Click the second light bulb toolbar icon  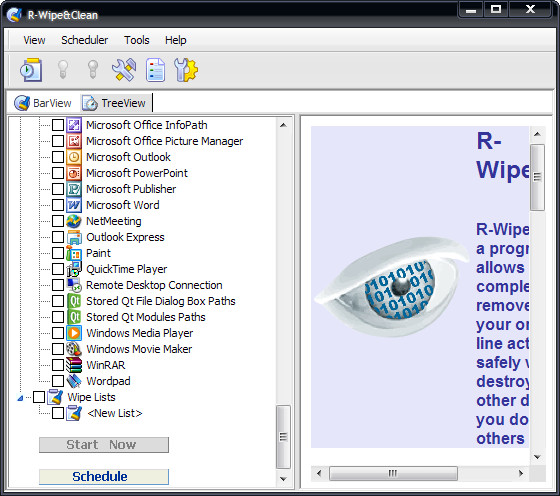coord(93,69)
